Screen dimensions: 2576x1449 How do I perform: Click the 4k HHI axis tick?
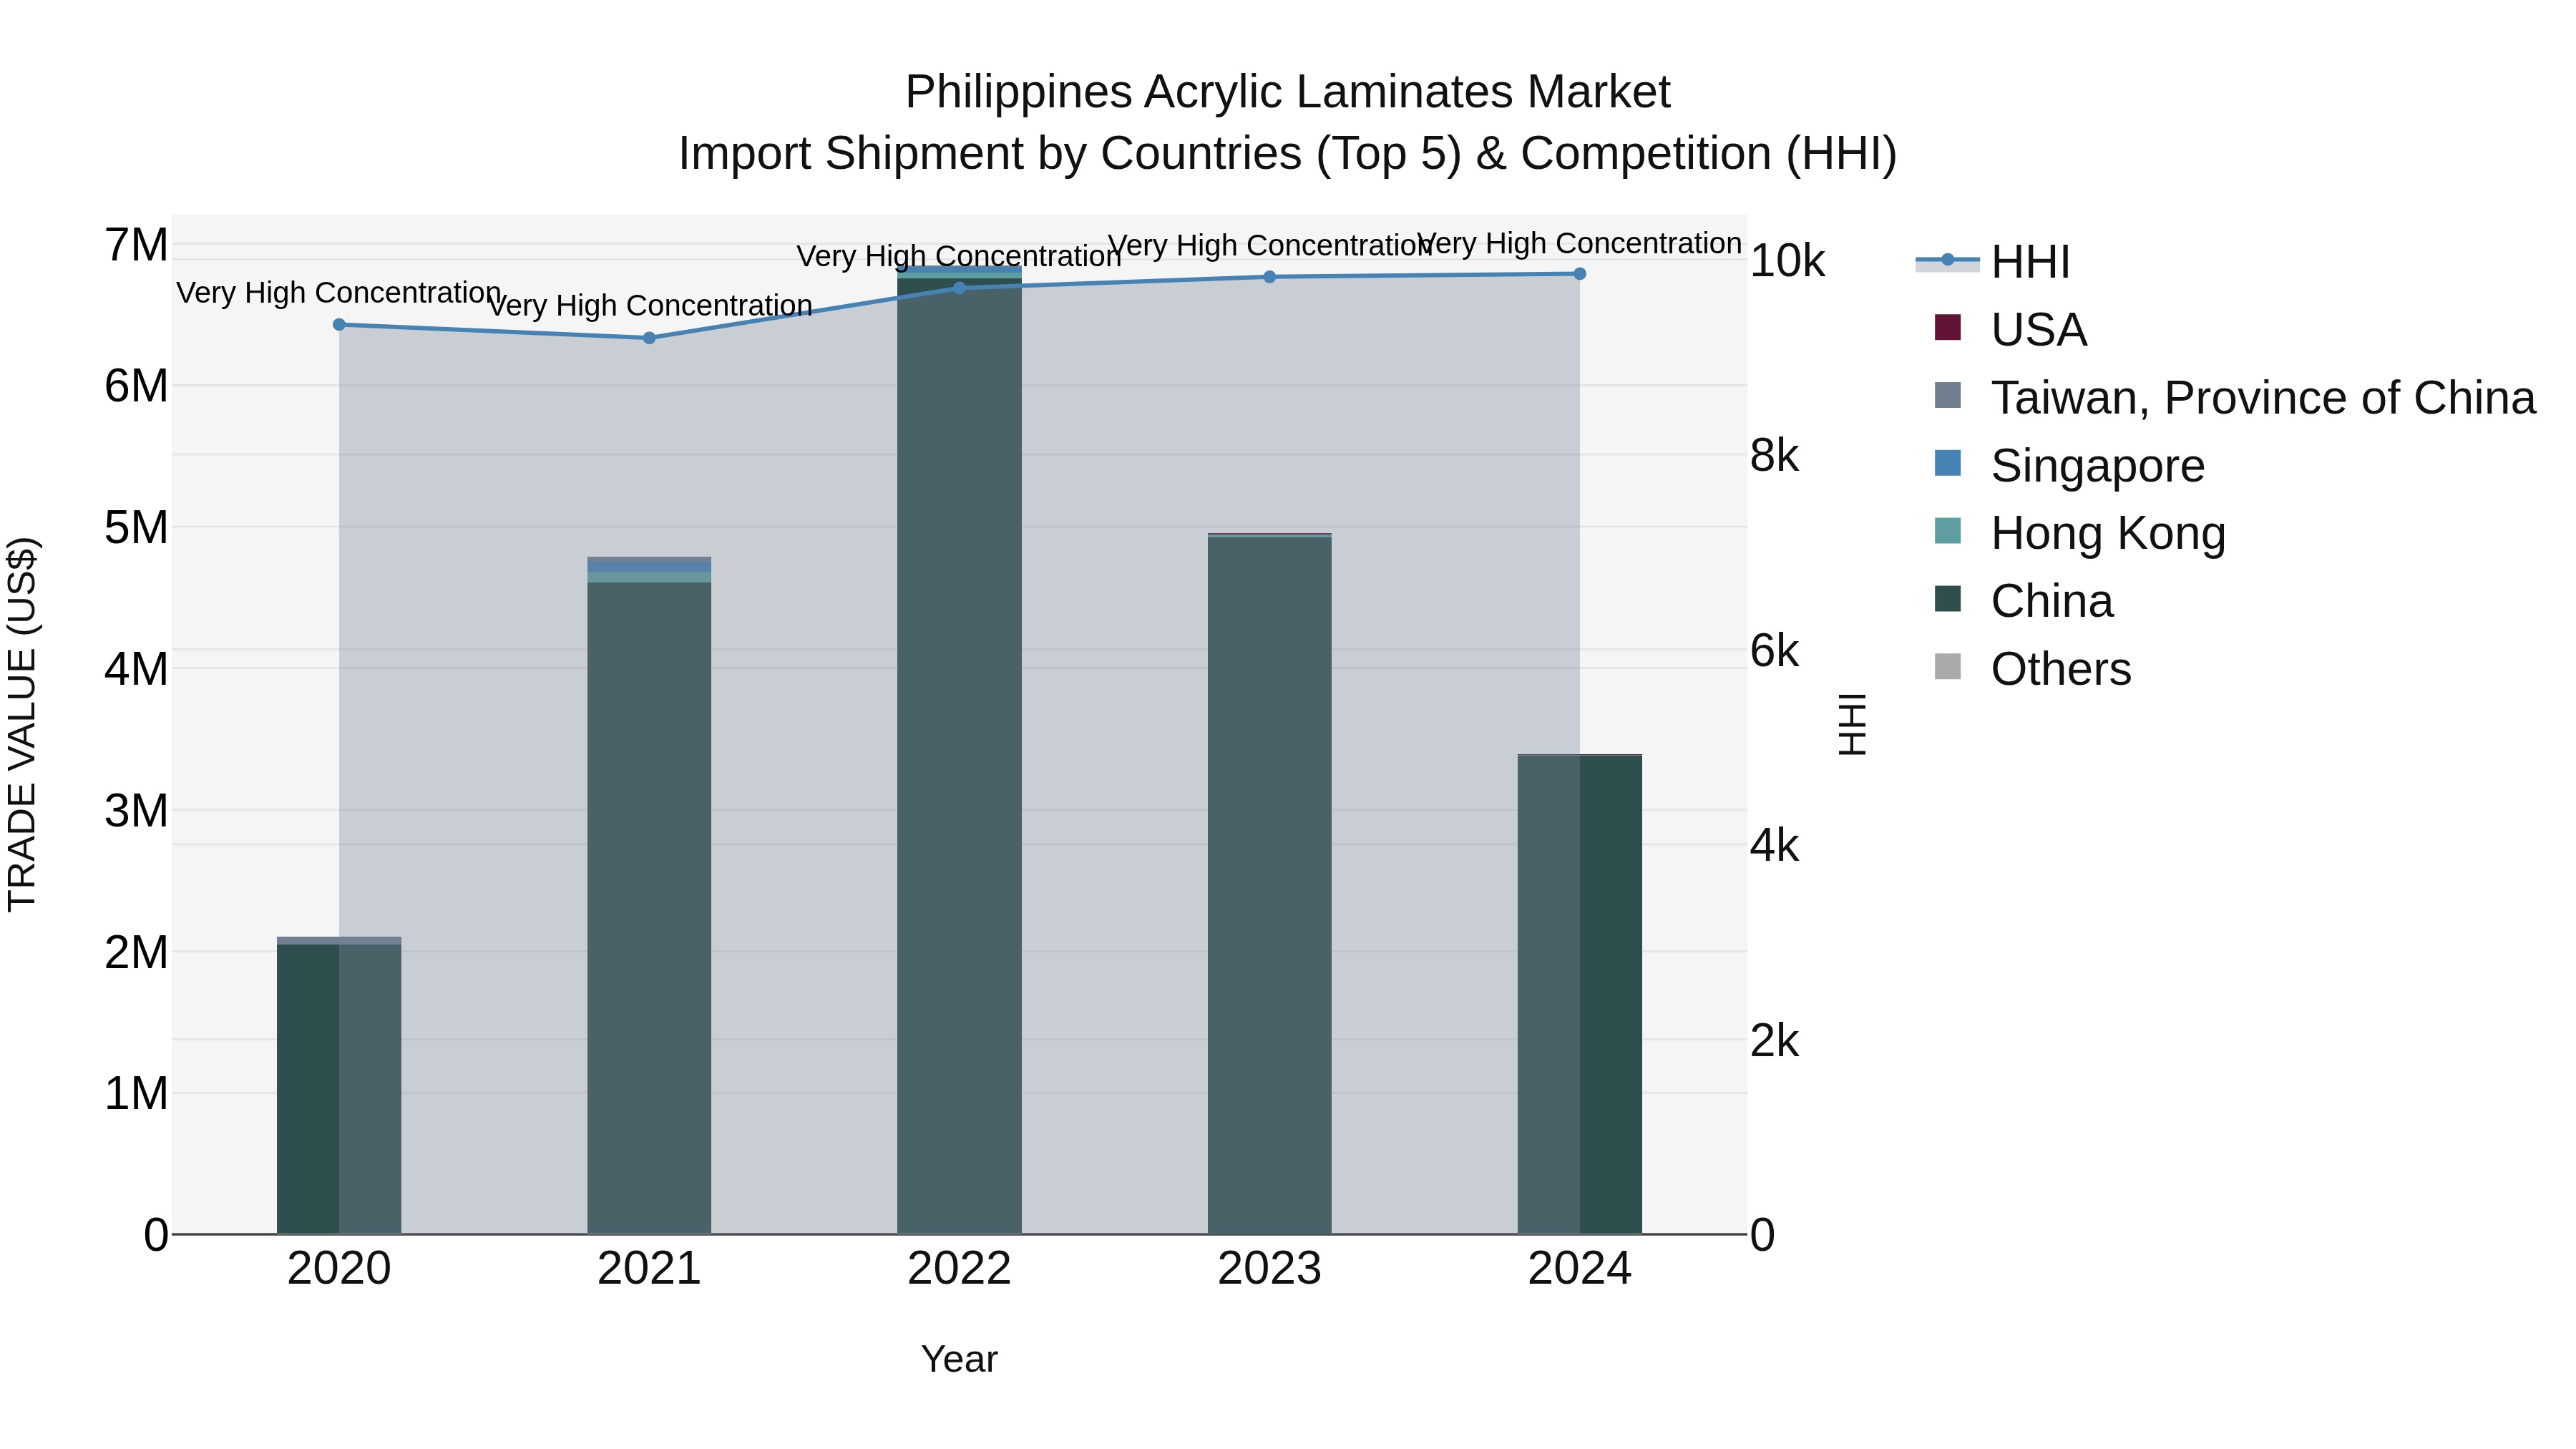pos(1775,846)
